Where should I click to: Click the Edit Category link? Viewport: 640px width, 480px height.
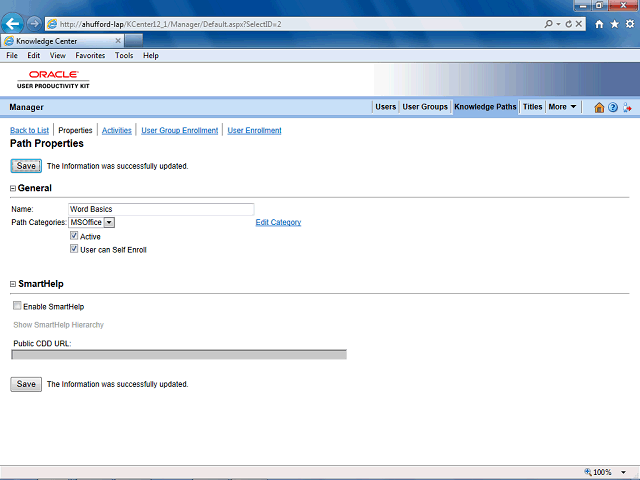(278, 222)
